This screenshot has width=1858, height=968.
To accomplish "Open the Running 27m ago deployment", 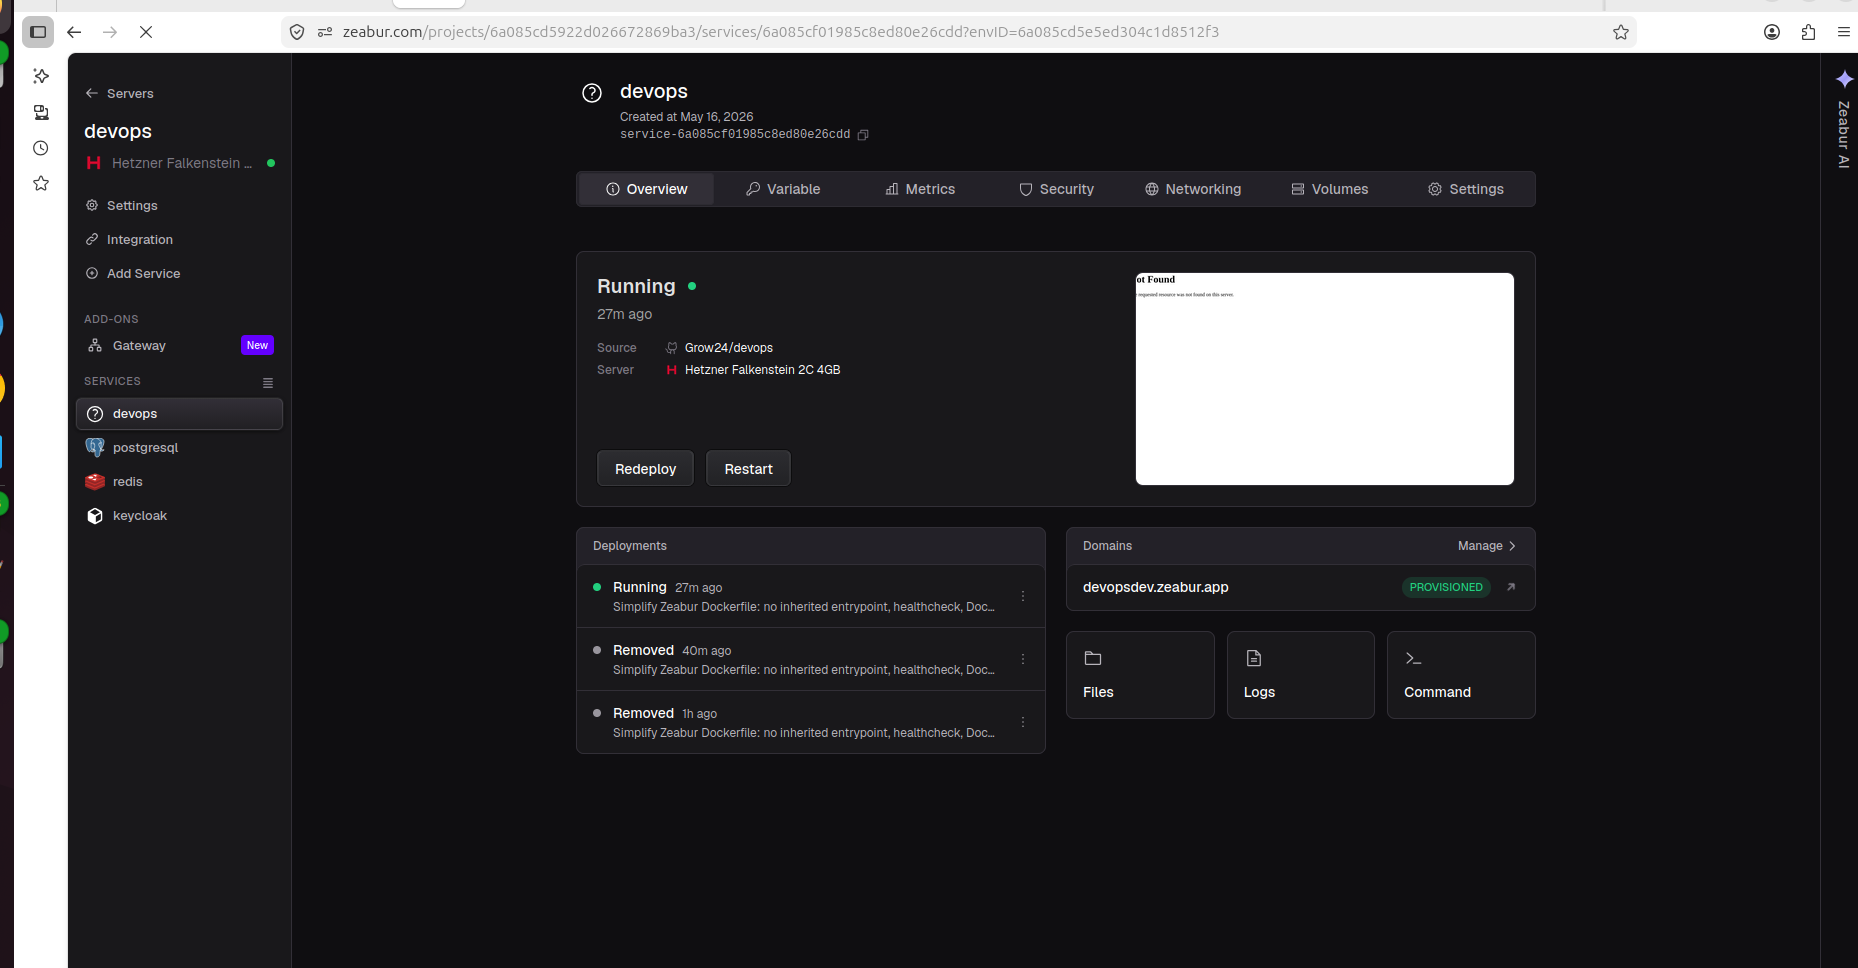I will point(811,596).
